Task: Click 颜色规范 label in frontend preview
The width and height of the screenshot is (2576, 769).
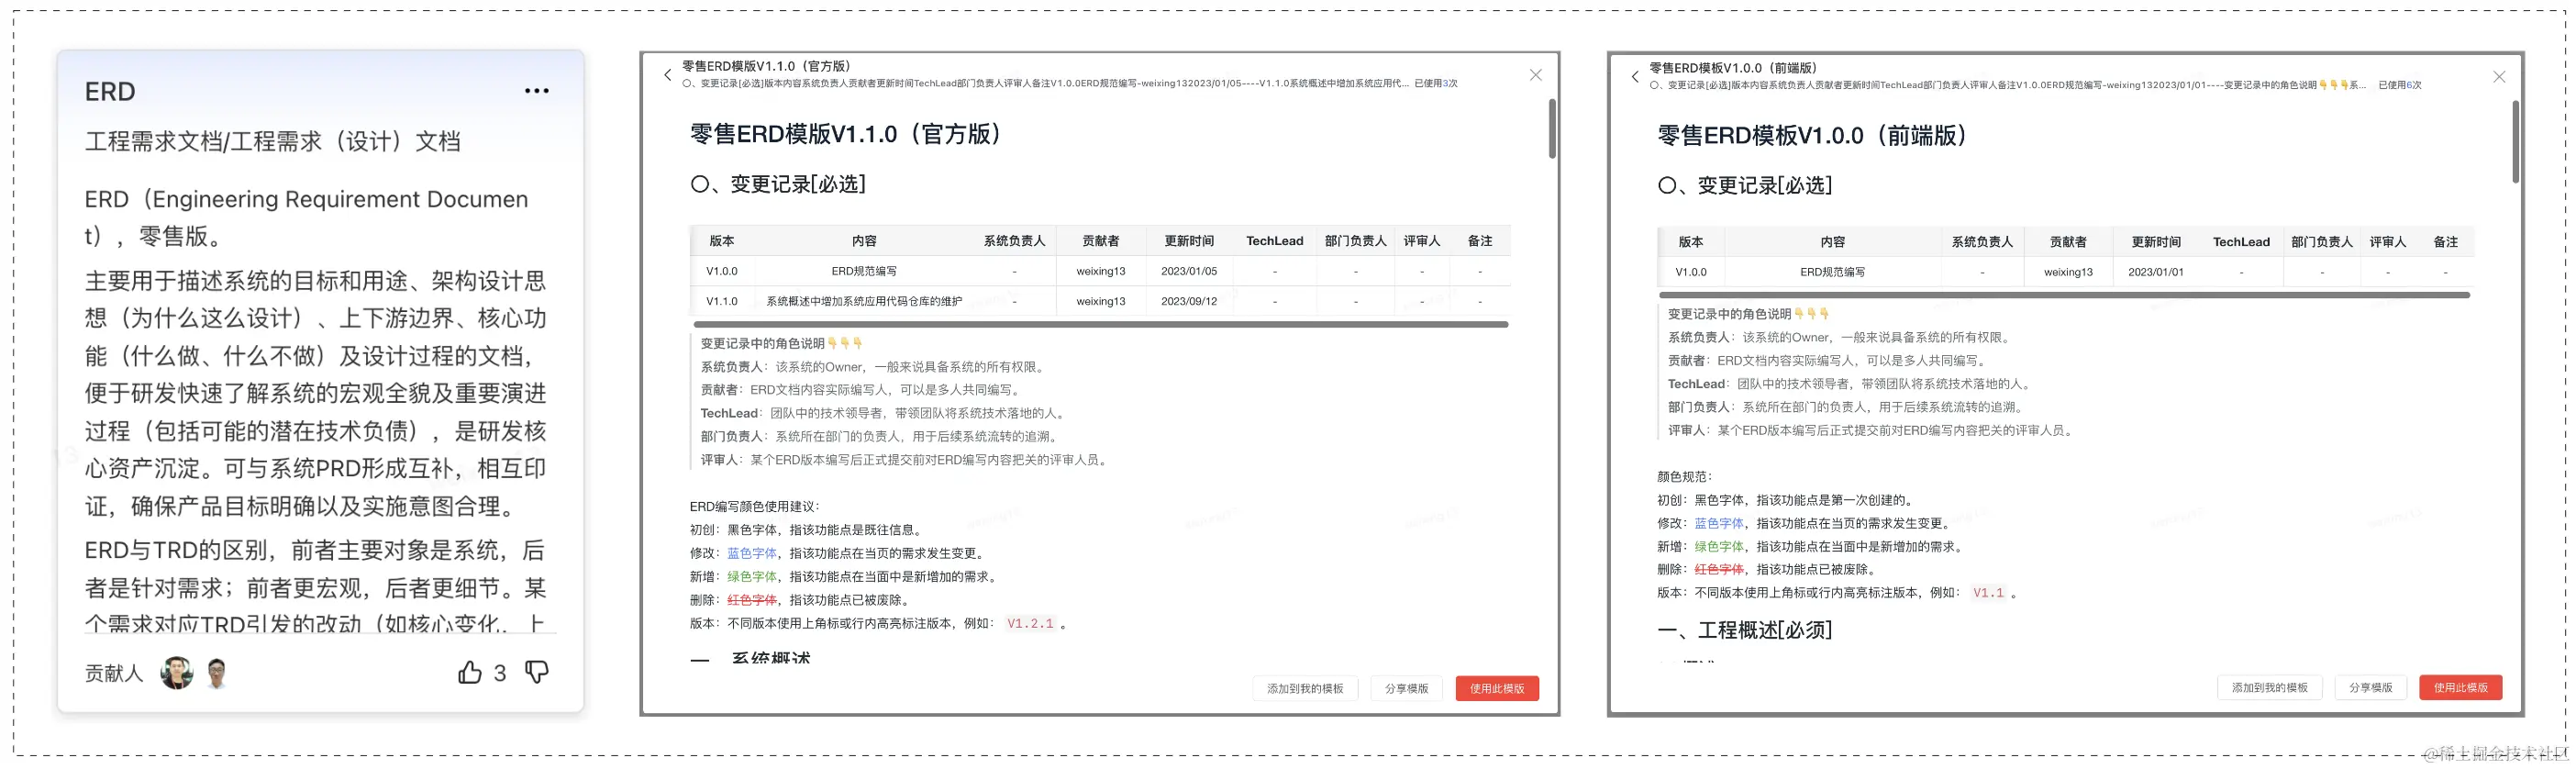Action: [x=1685, y=477]
